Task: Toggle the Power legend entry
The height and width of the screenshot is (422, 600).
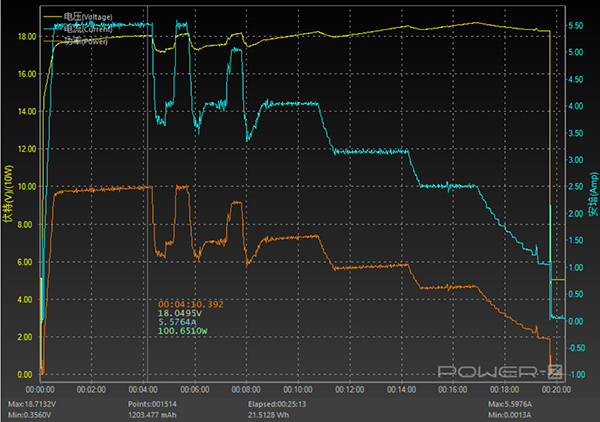Action: (96, 42)
